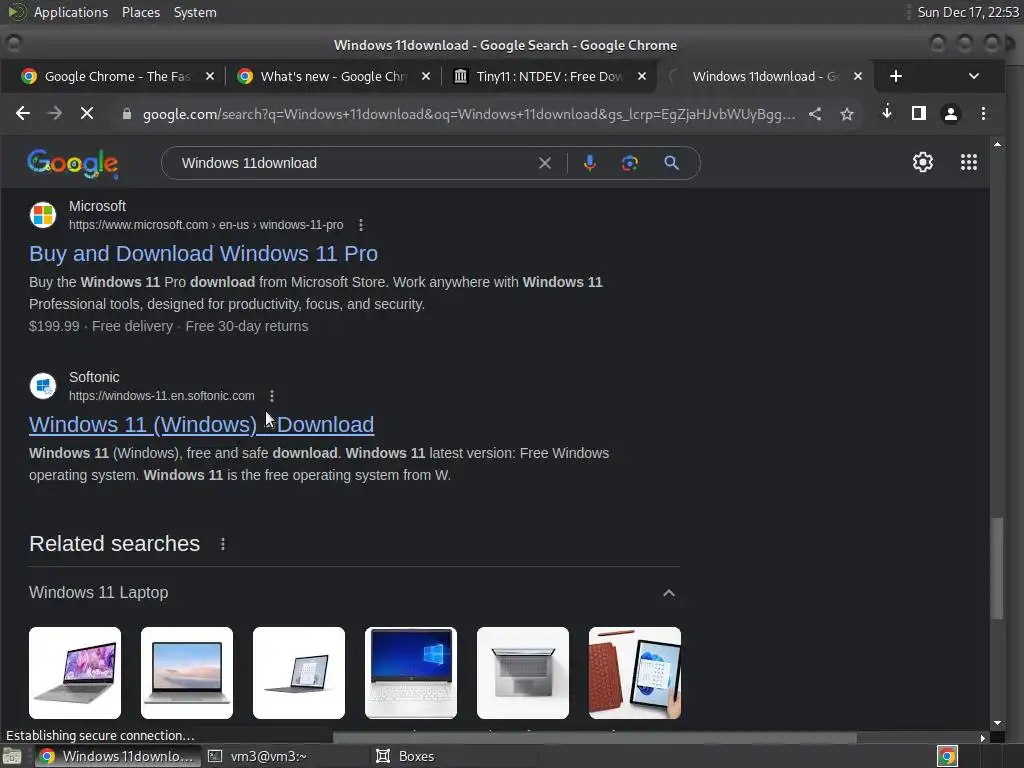Submit search with magnifier icon
This screenshot has width=1024, height=768.
(x=671, y=163)
